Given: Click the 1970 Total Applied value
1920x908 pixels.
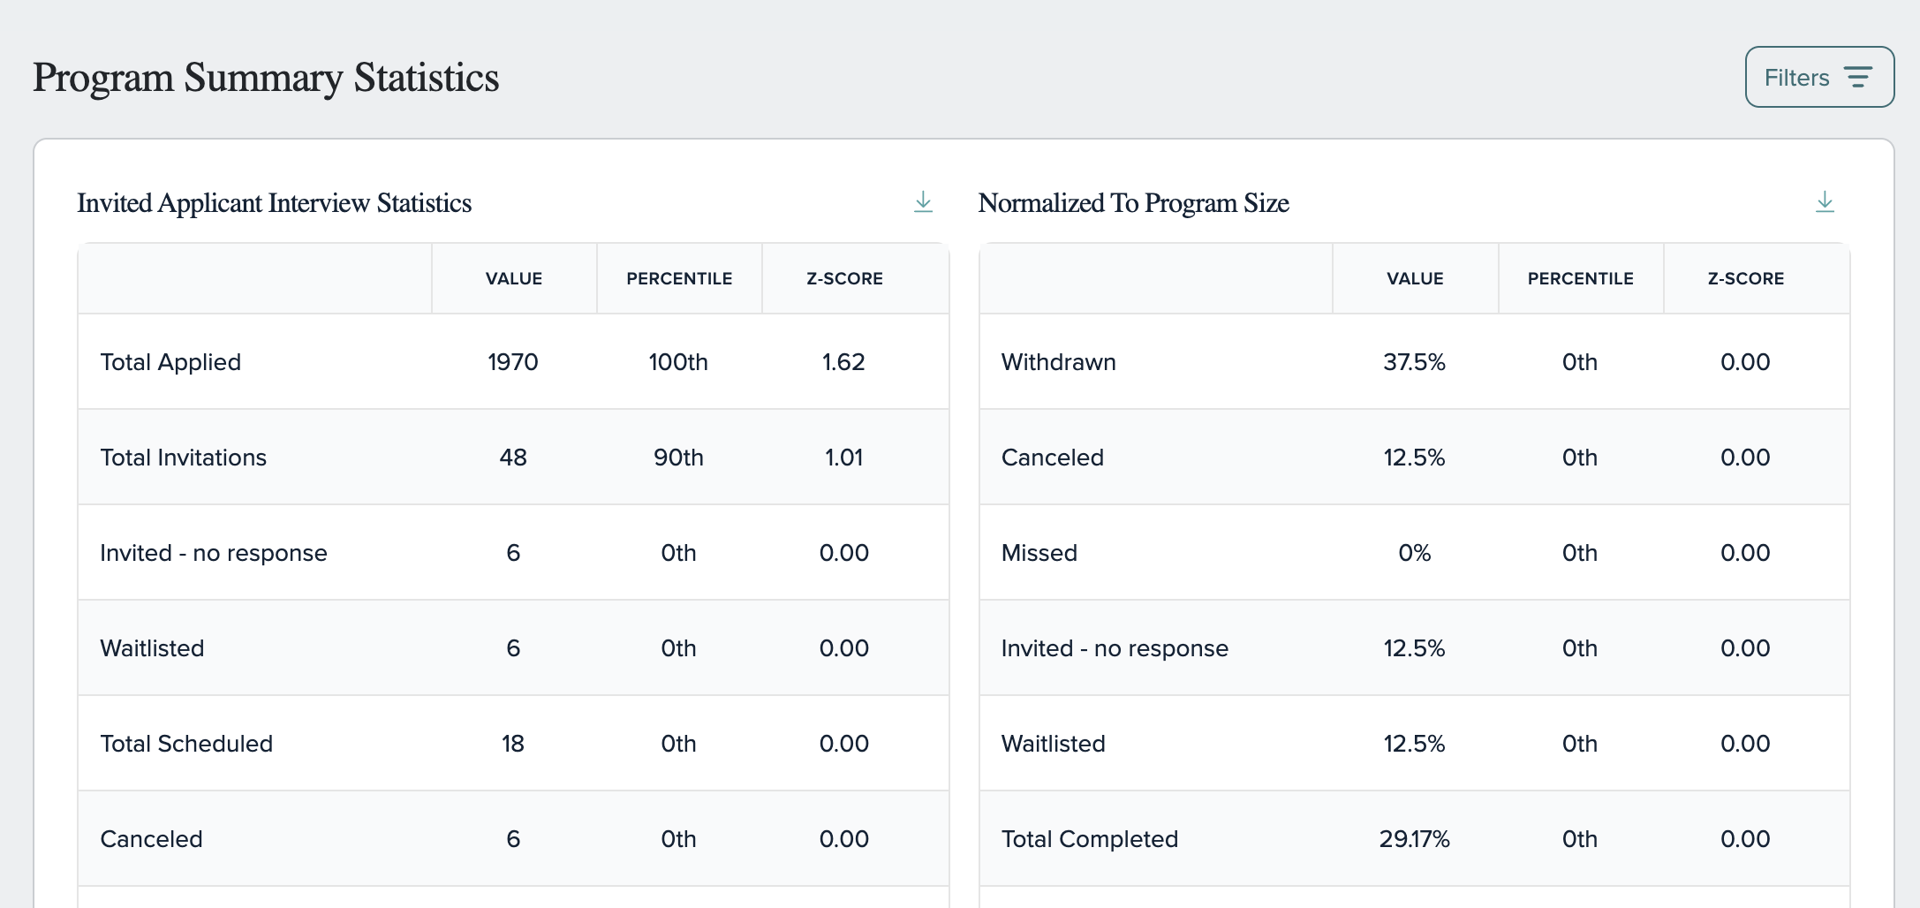Looking at the screenshot, I should point(513,362).
